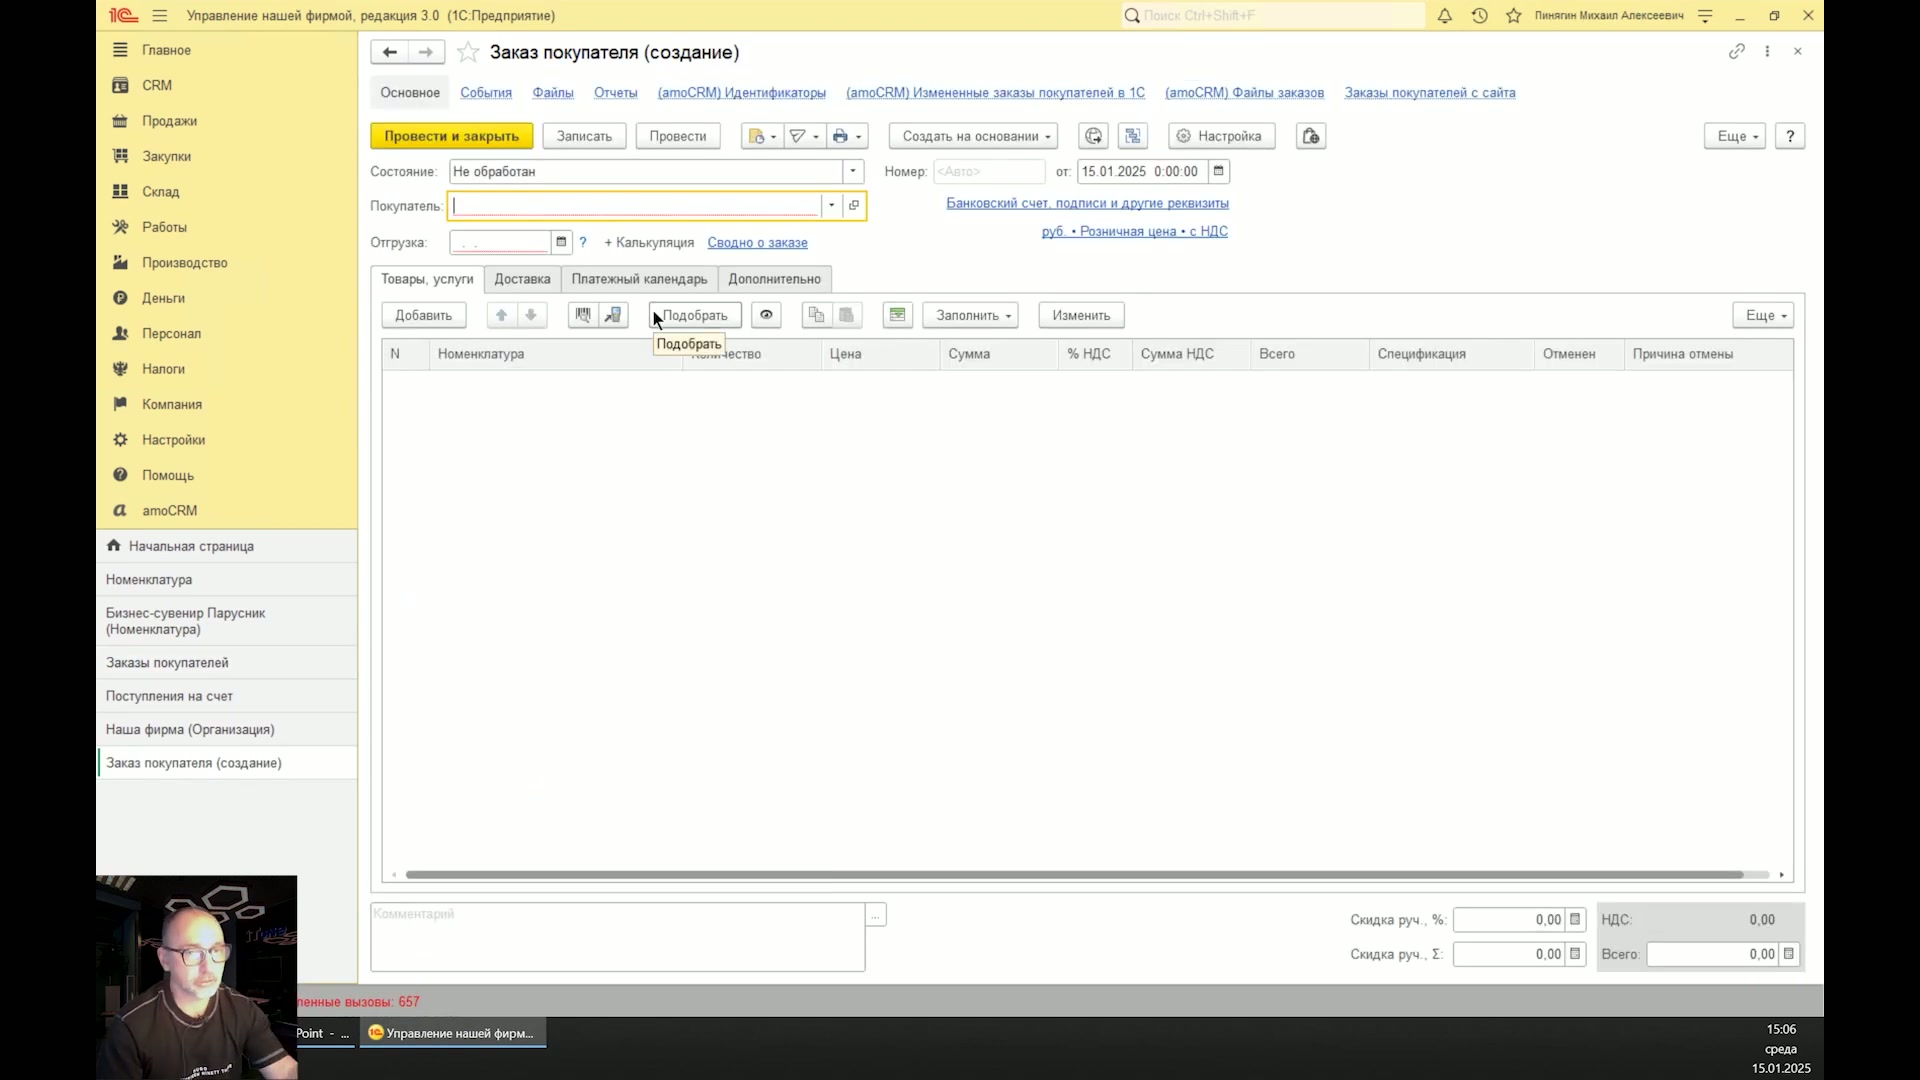
Task: Click the Покупатель input field
Action: (635, 206)
